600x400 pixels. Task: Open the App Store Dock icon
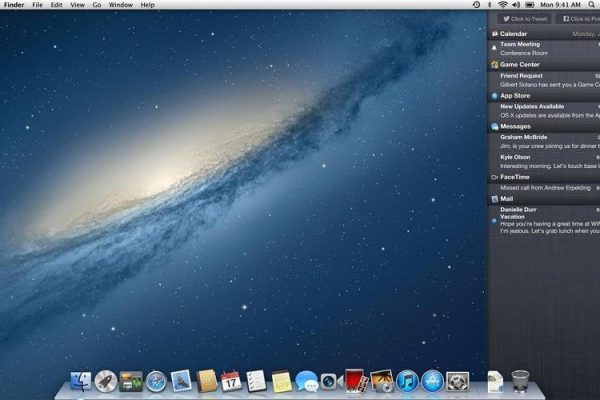click(432, 380)
